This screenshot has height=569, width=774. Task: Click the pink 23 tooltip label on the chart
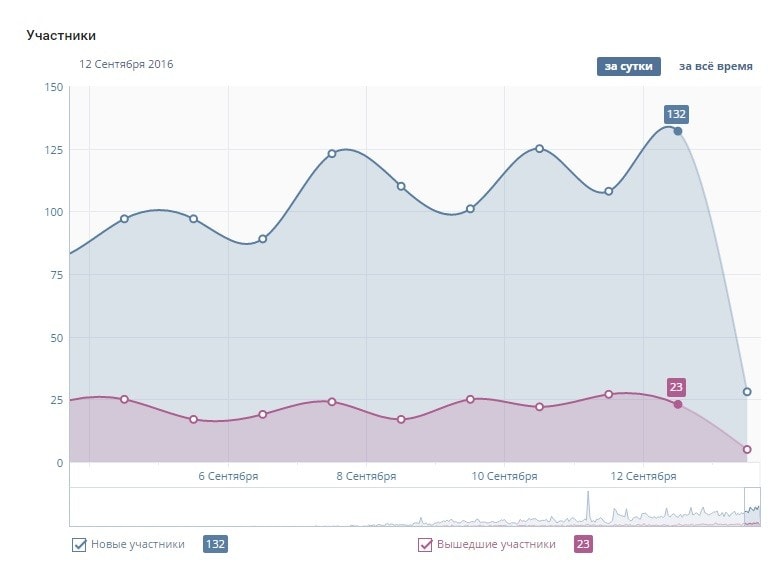pyautogui.click(x=677, y=387)
